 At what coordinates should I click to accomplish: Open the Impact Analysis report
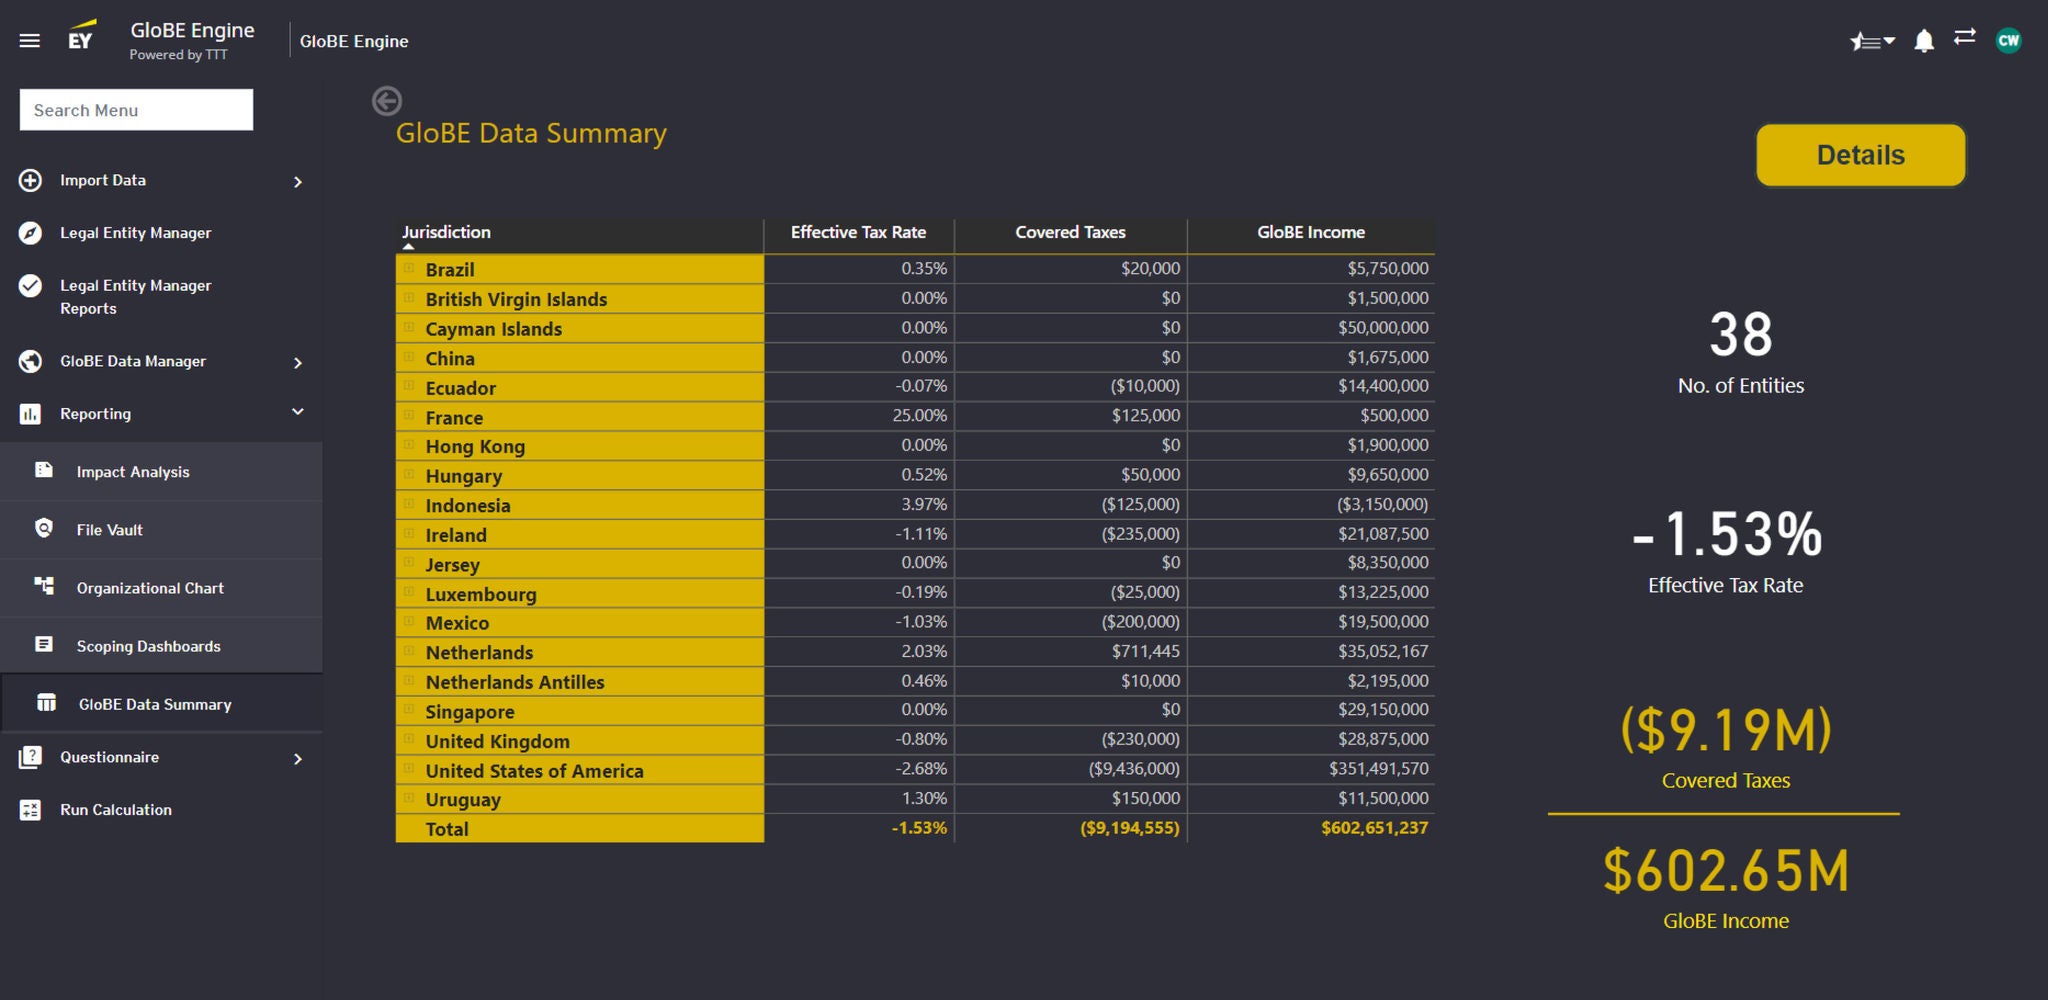(133, 472)
